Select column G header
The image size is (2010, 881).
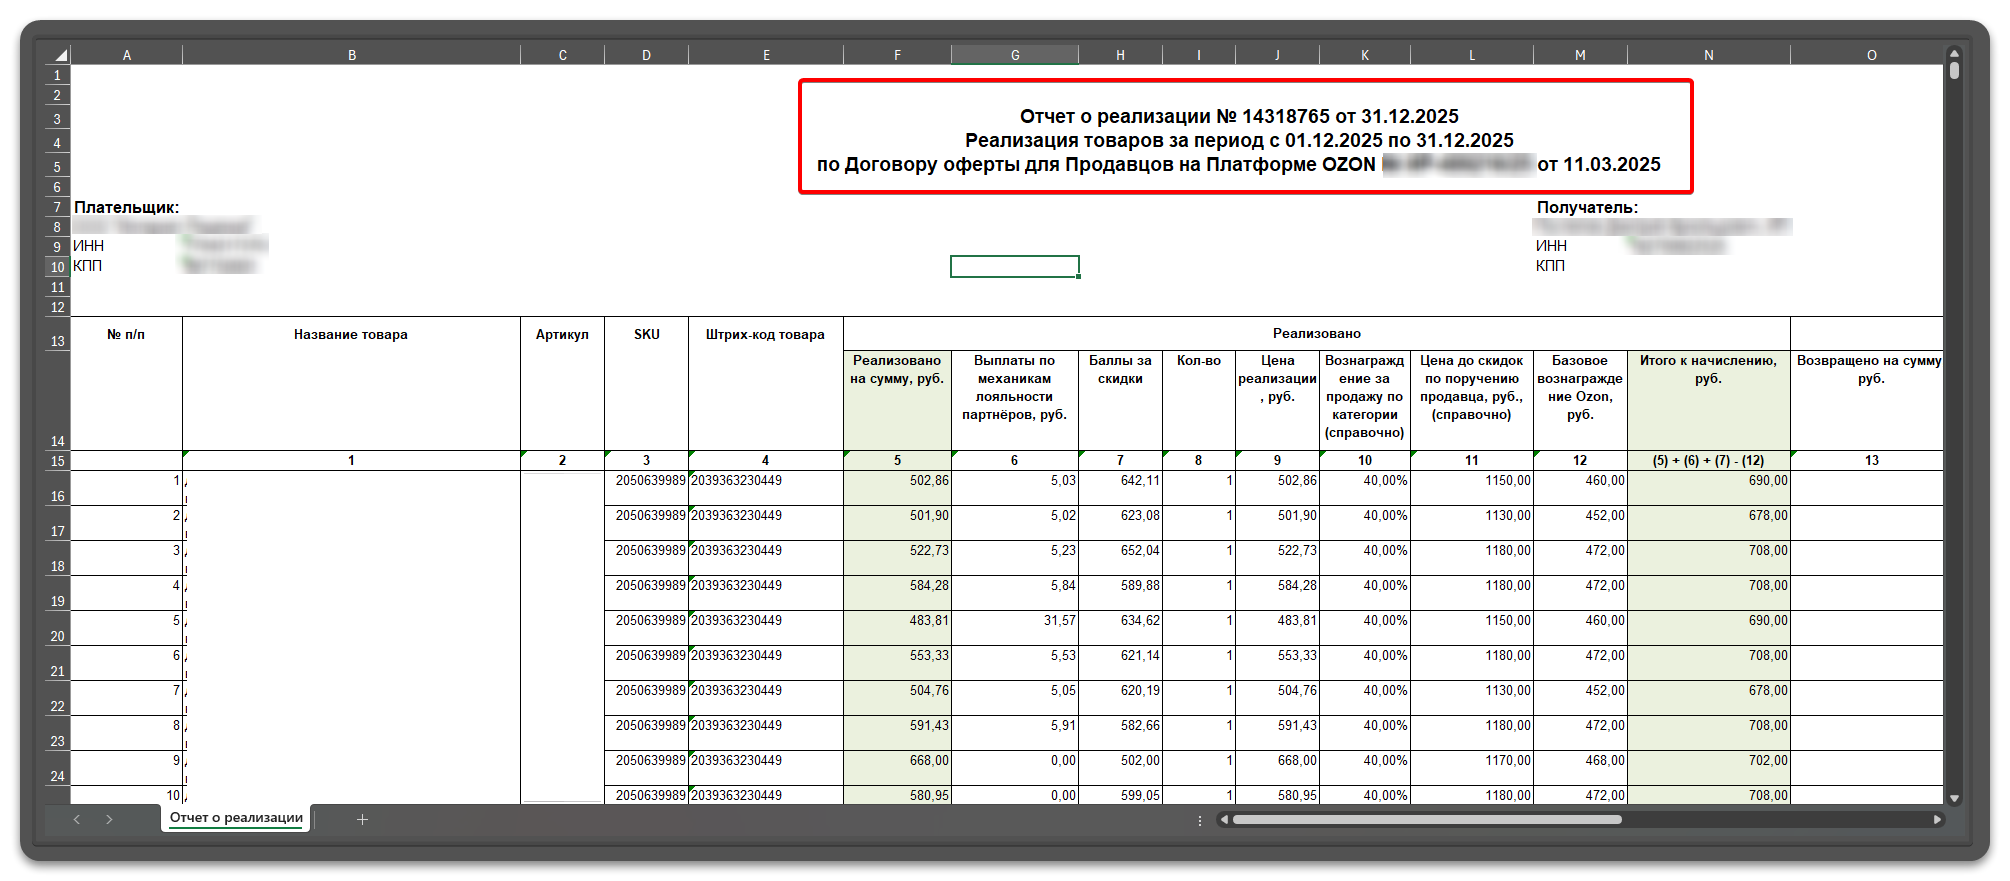click(x=1015, y=55)
